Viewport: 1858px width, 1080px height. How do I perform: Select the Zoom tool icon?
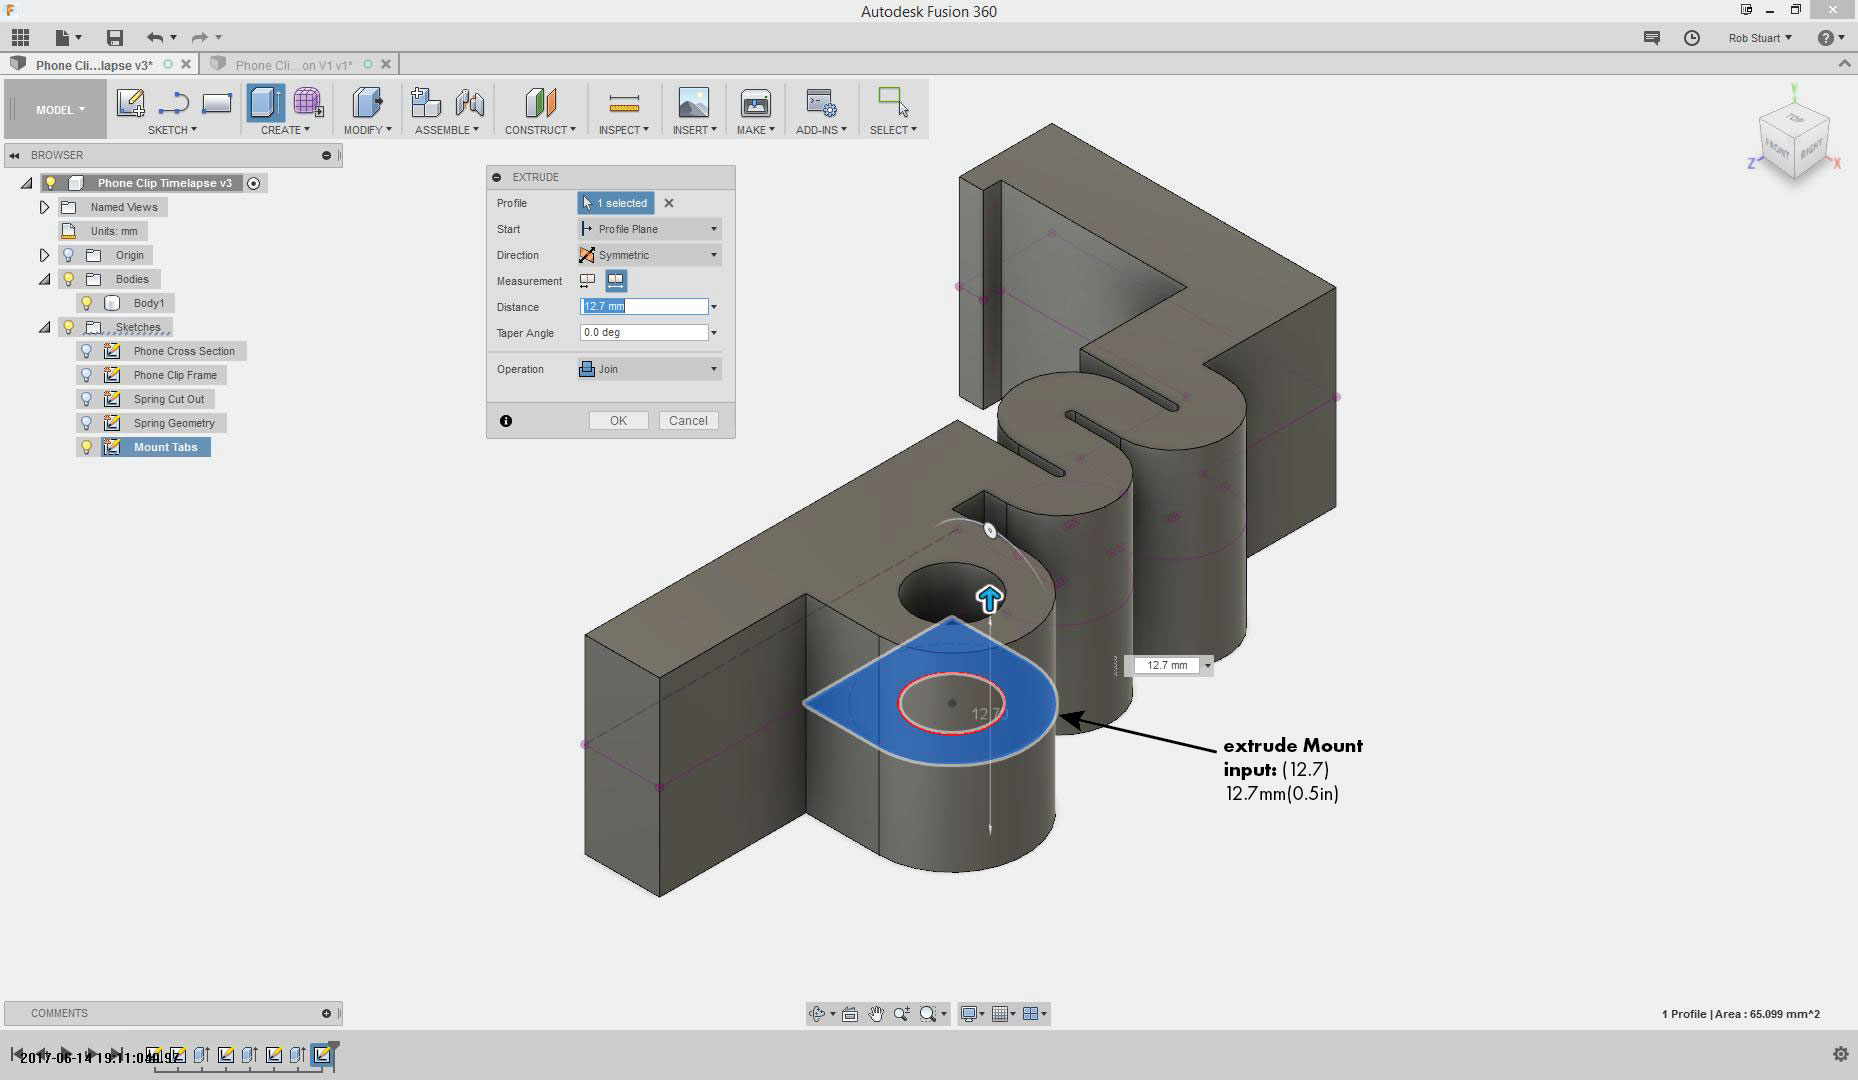click(x=902, y=1014)
